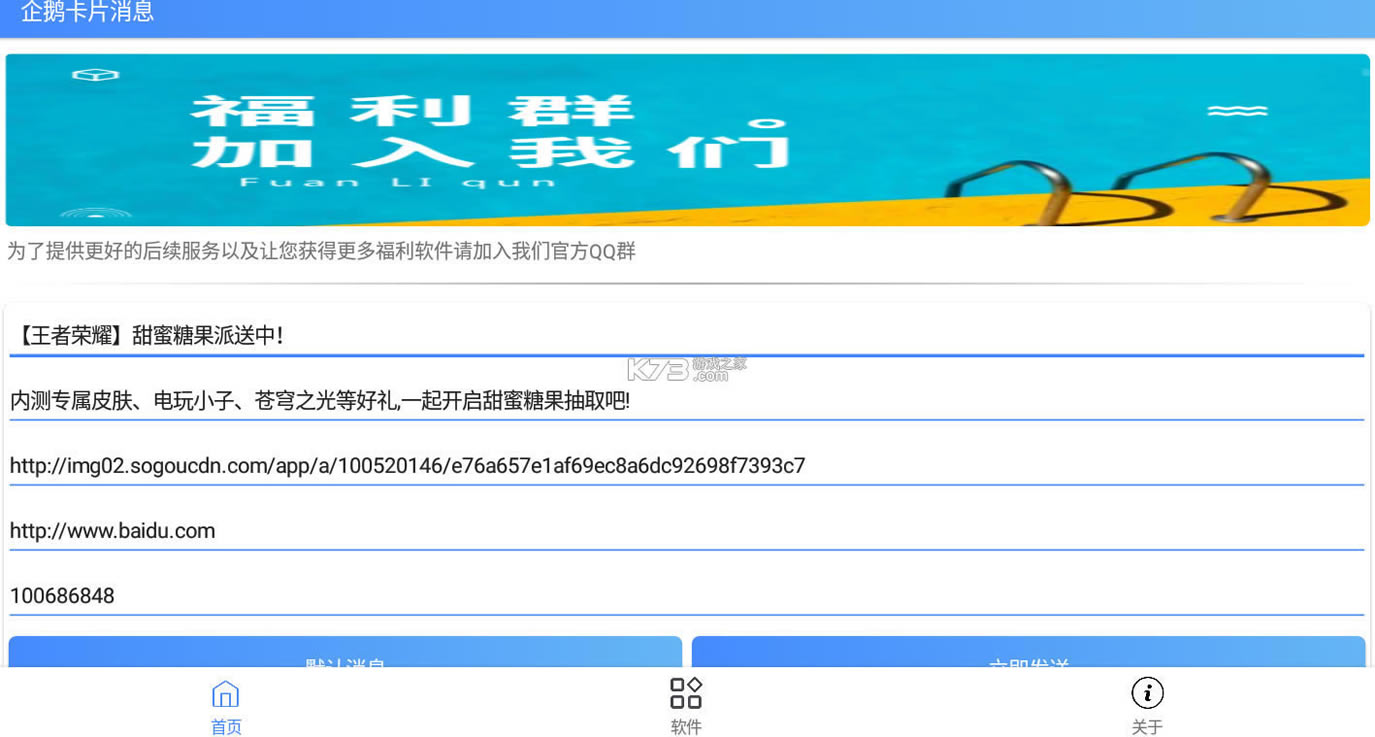Open the 首页 home tab icon

point(226,693)
